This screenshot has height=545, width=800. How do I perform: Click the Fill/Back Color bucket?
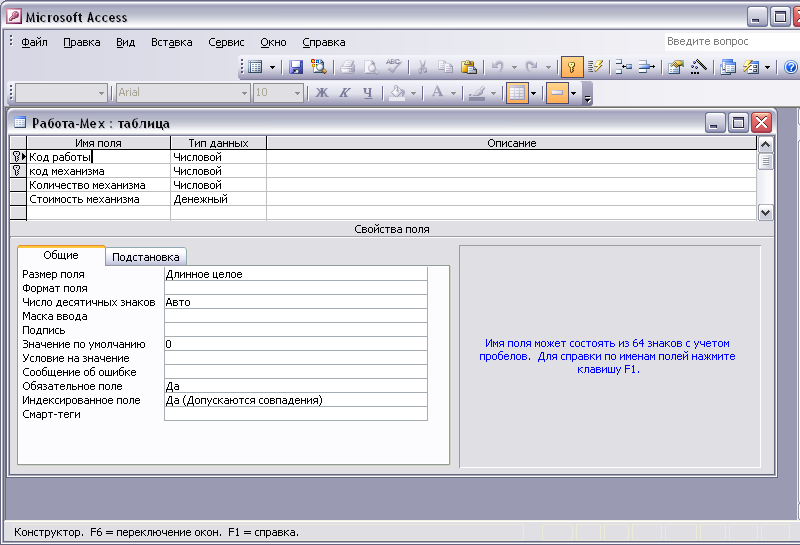pos(397,93)
